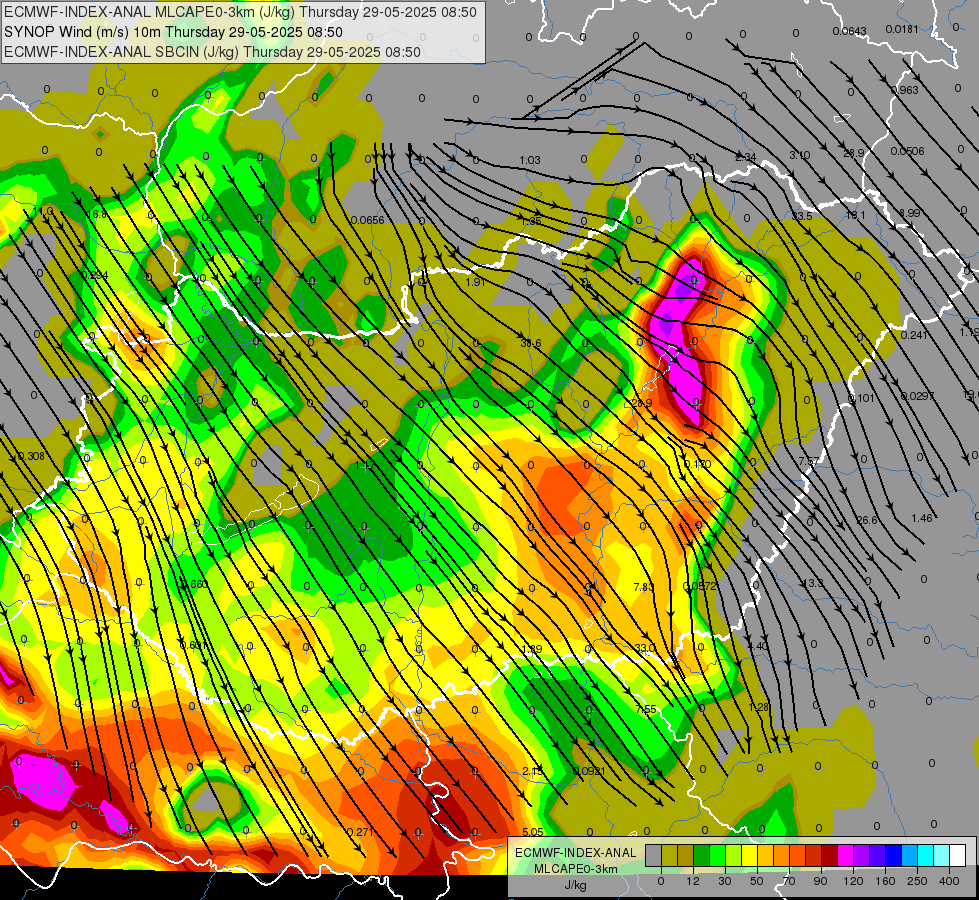Click the map value 0.0921
This screenshot has width=979, height=900.
(589, 771)
